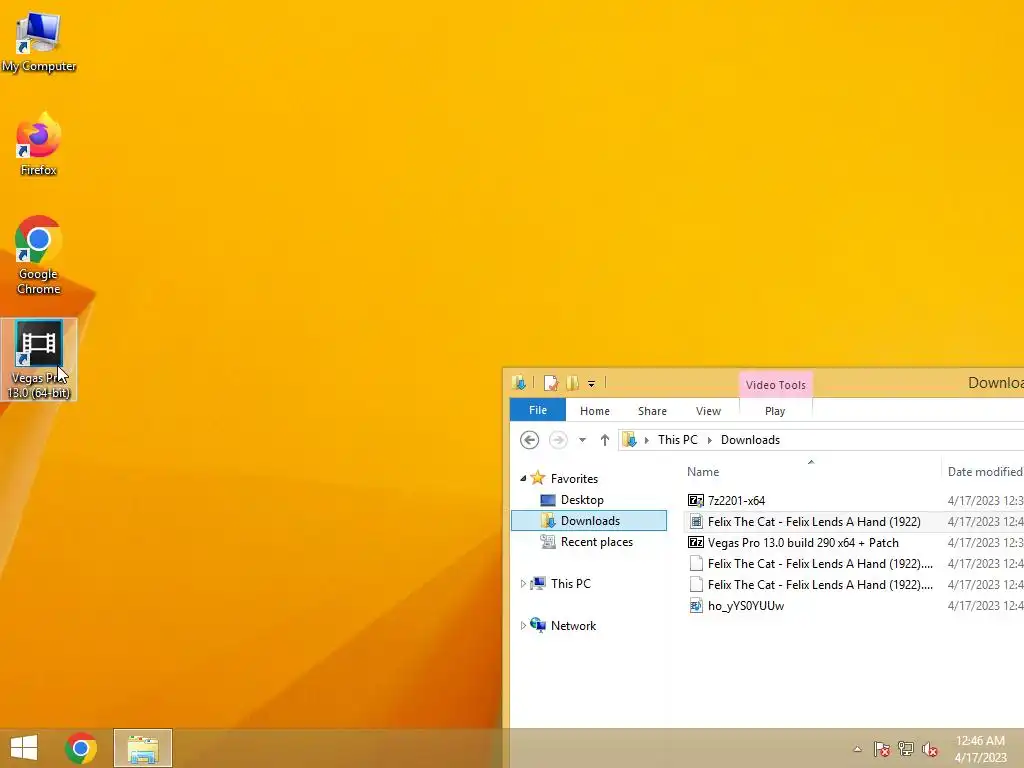Image resolution: width=1024 pixels, height=768 pixels.
Task: Click the Vegas Pro archive 7z icon
Action: point(696,543)
